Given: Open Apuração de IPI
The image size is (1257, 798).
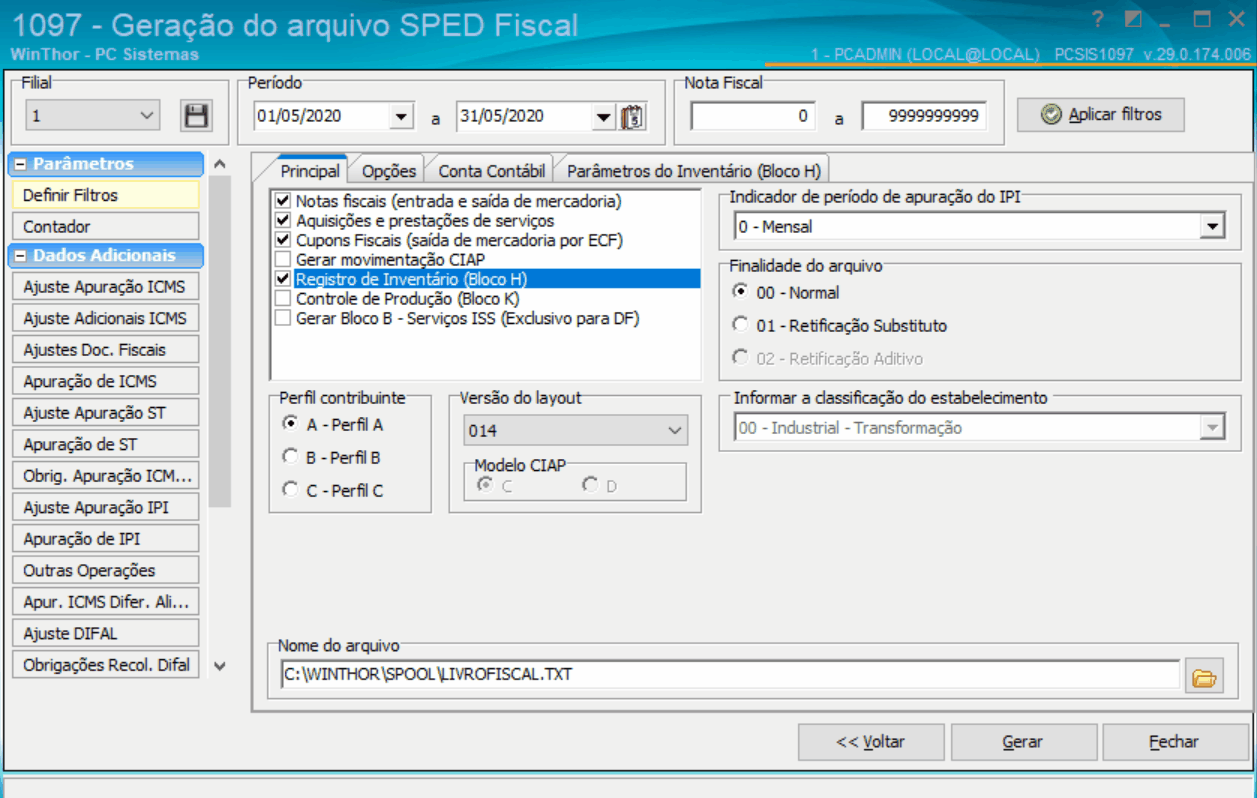Looking at the screenshot, I should [x=106, y=539].
